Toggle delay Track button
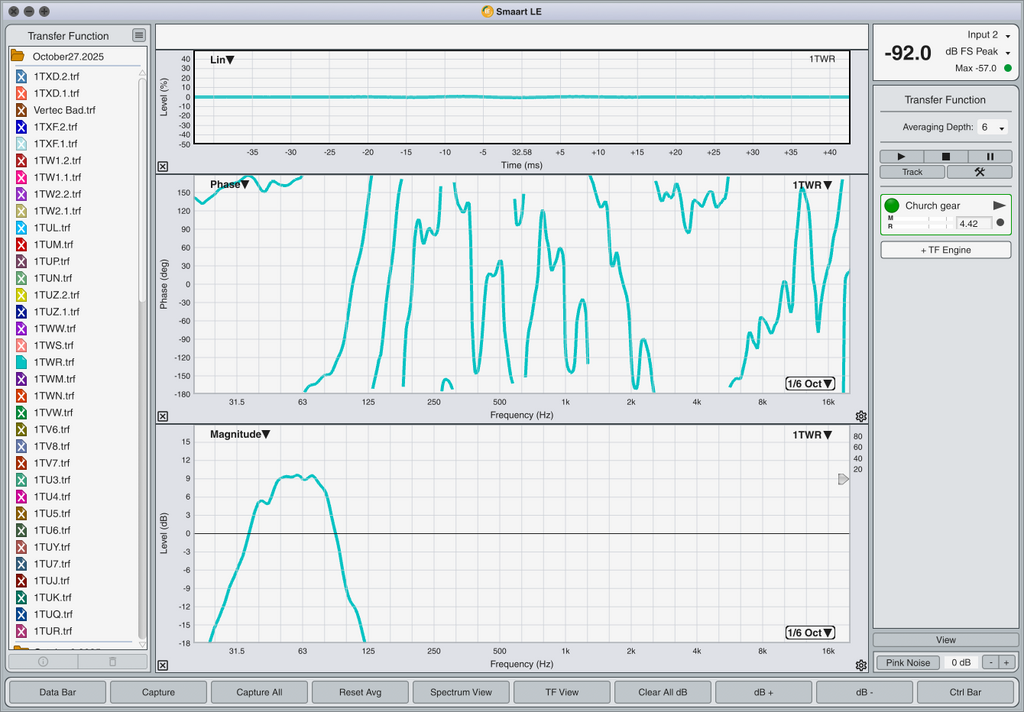This screenshot has height=712, width=1024. (912, 172)
